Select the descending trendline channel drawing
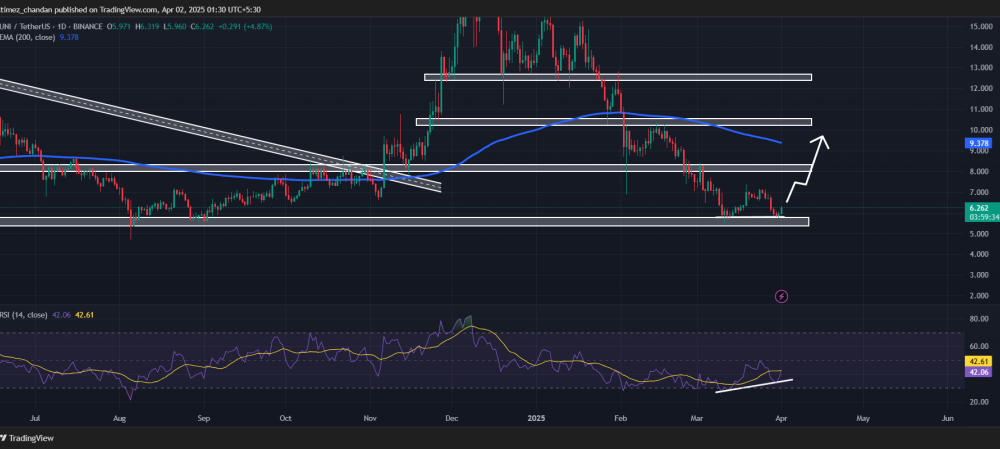 (x=220, y=135)
